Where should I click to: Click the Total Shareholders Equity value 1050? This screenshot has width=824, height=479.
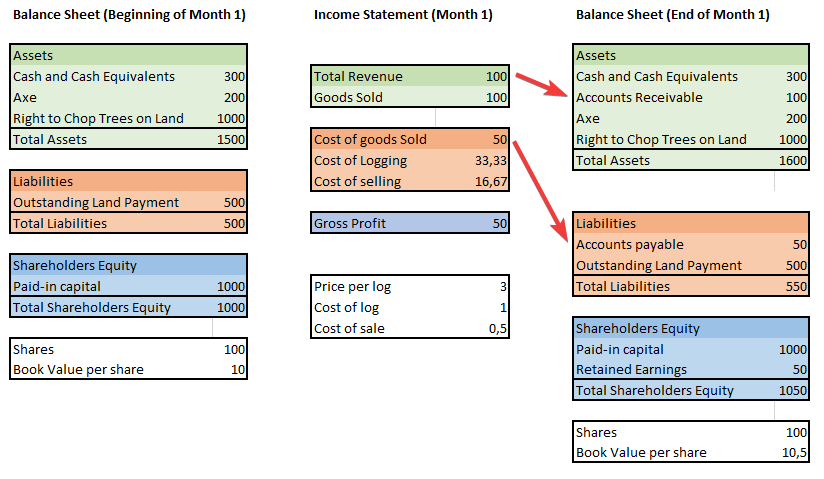(x=792, y=391)
